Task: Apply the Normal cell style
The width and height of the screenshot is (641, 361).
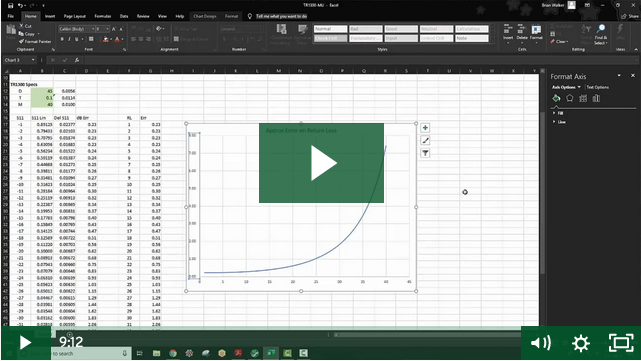Action: coord(330,29)
